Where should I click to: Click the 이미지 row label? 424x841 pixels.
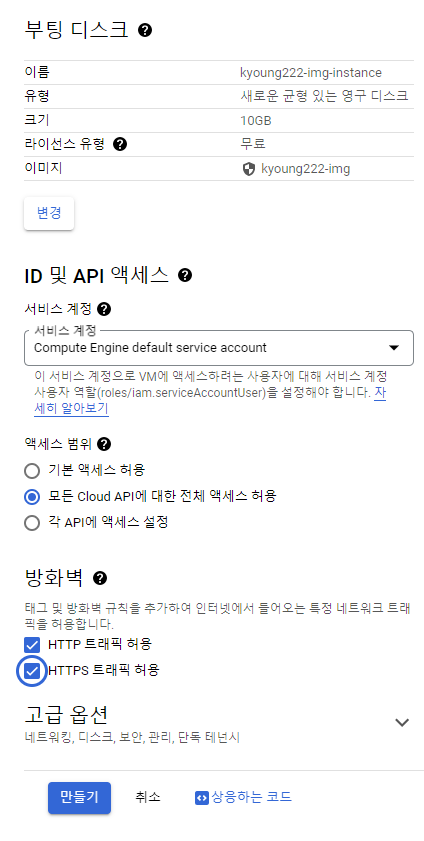(x=43, y=168)
